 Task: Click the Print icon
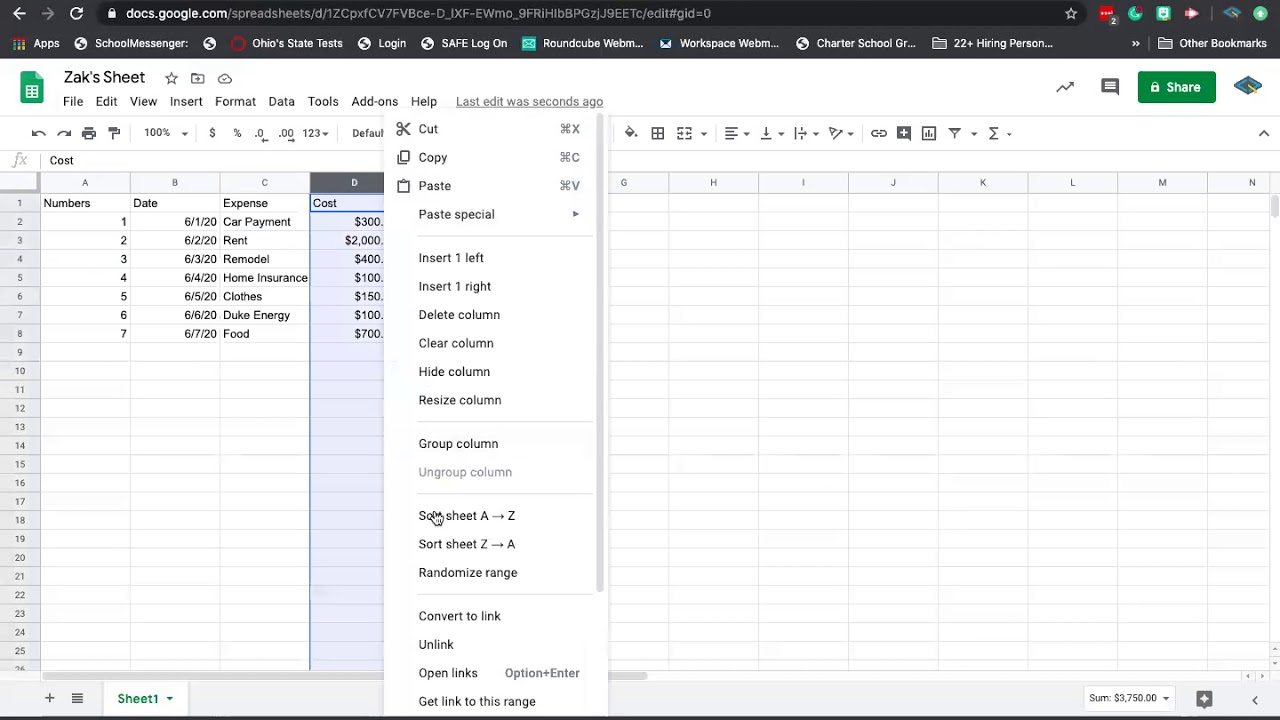89,133
